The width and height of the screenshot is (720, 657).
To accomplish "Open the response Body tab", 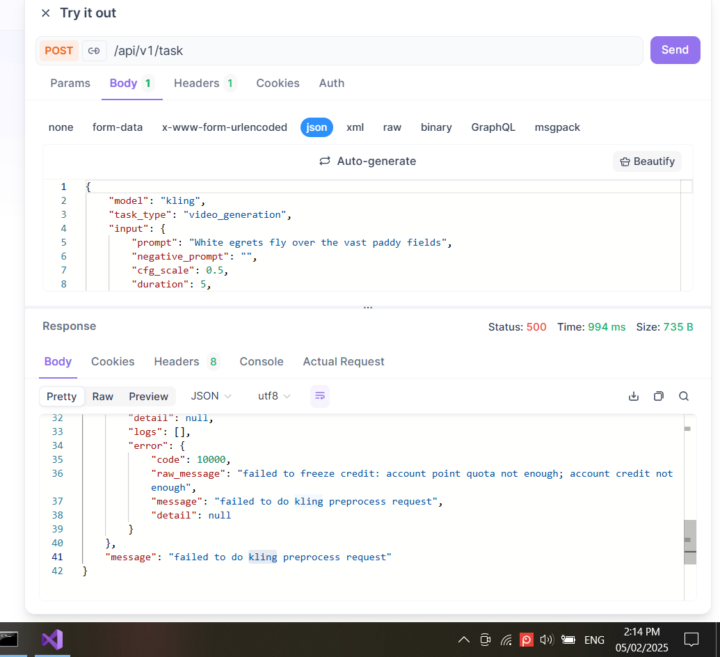I will pyautogui.click(x=58, y=362).
